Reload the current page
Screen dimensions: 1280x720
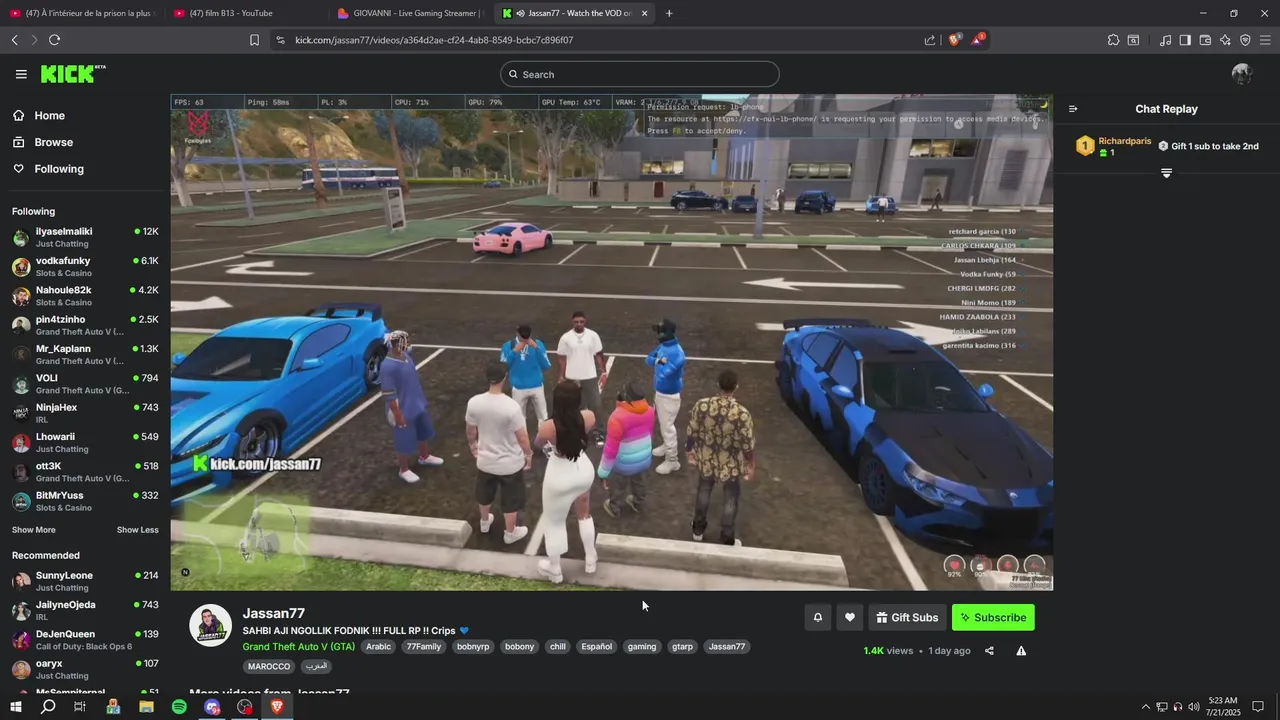pos(54,40)
